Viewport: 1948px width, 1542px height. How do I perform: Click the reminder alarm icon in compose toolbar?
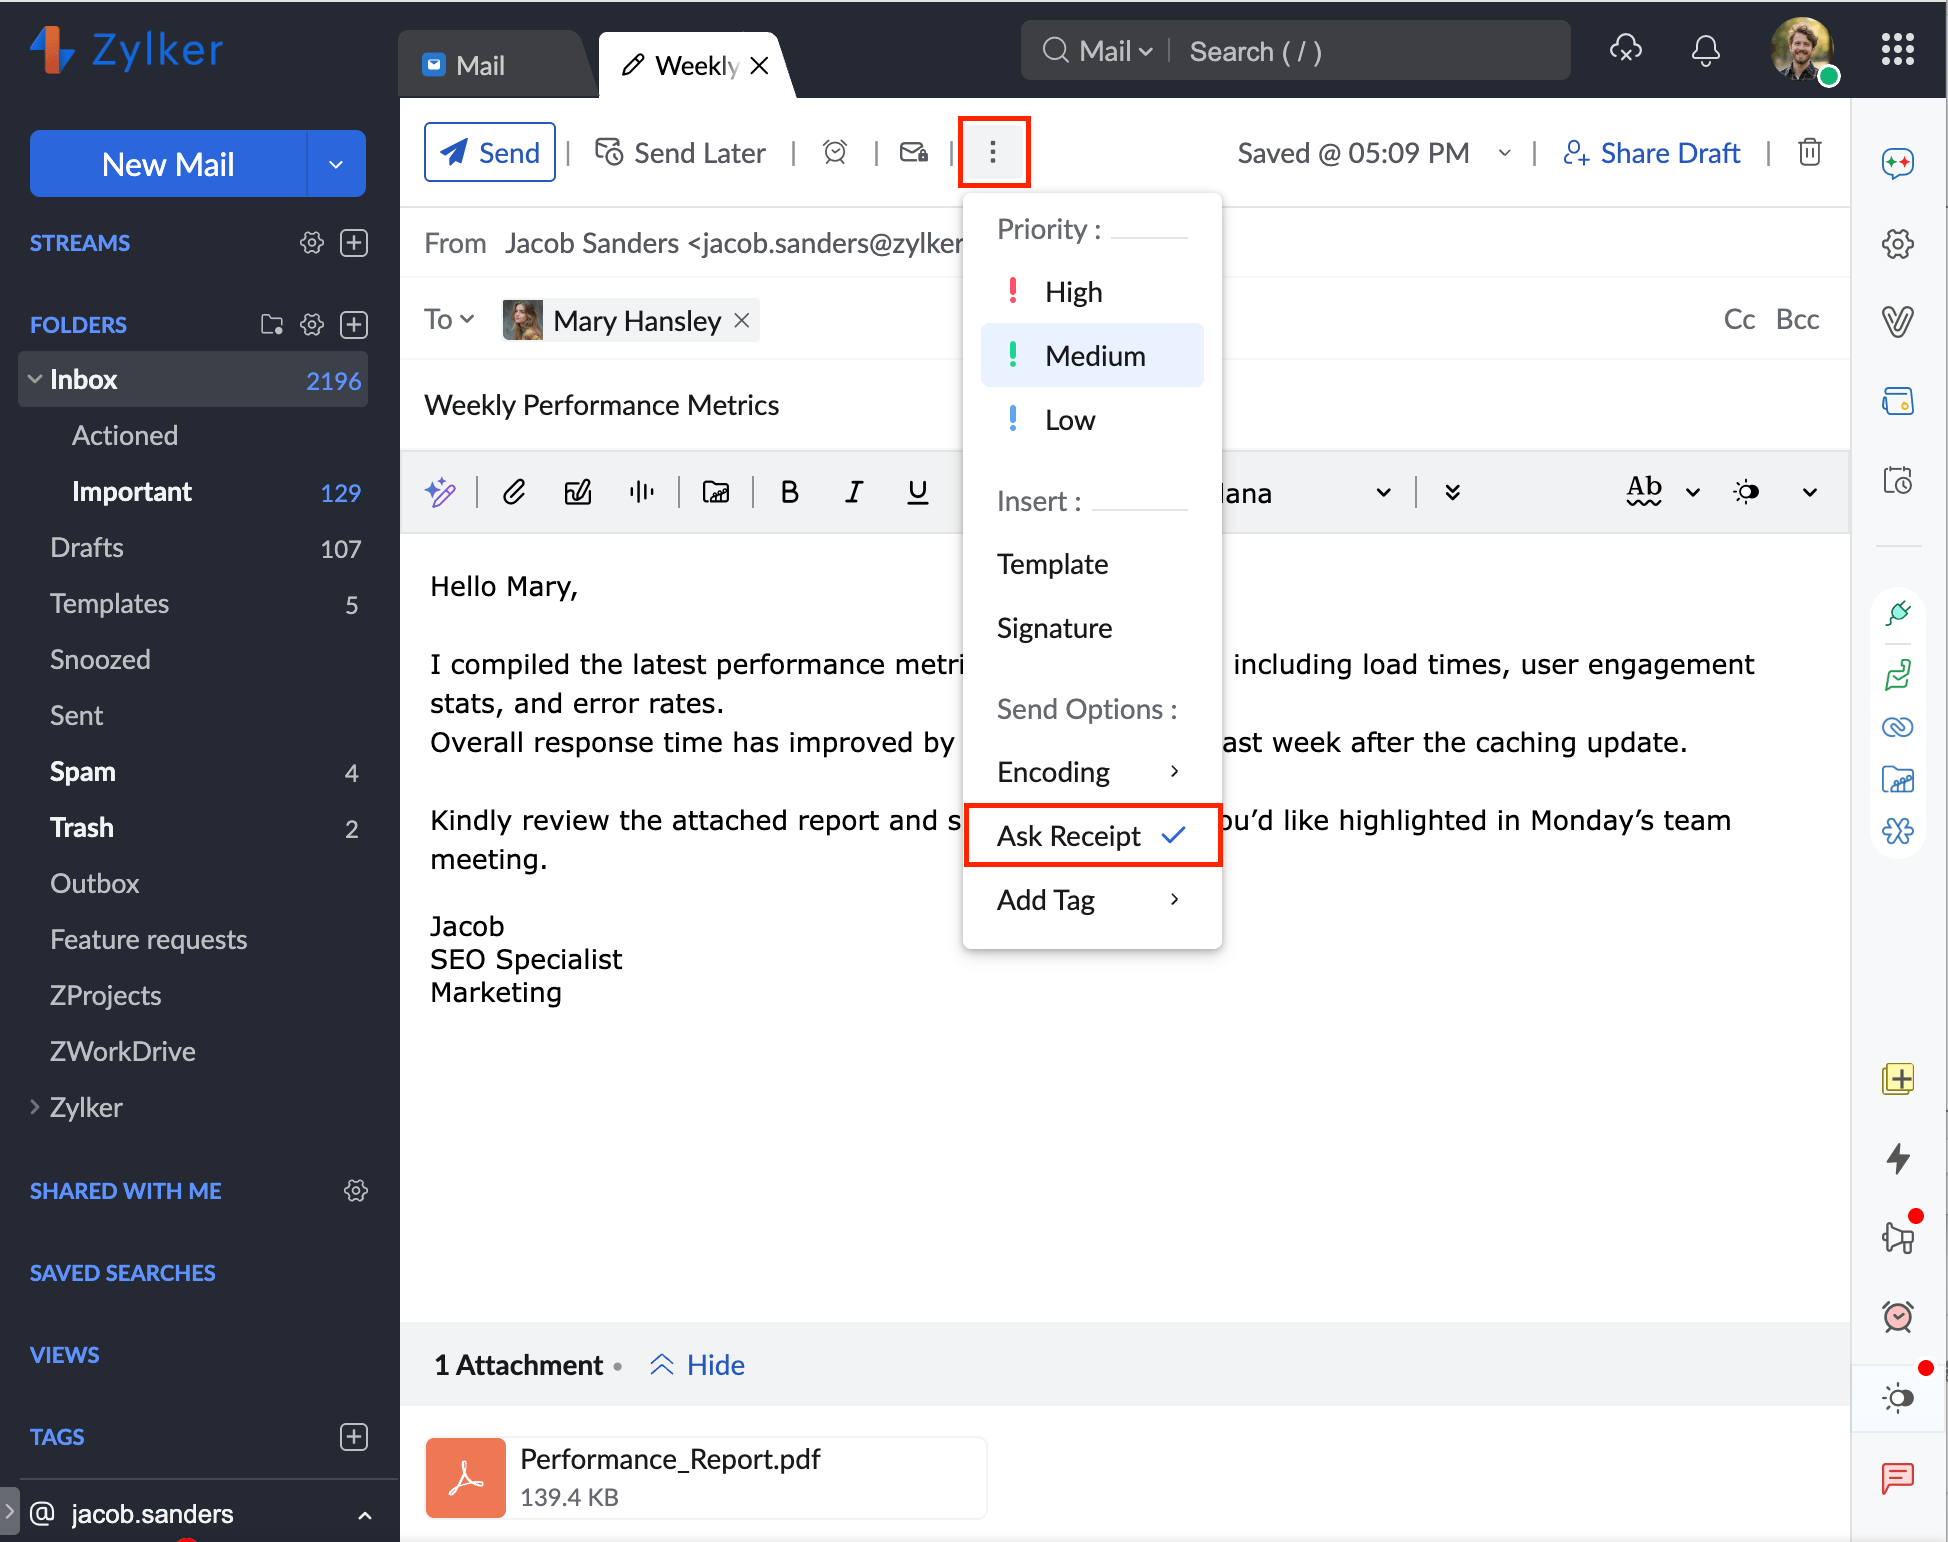(835, 152)
